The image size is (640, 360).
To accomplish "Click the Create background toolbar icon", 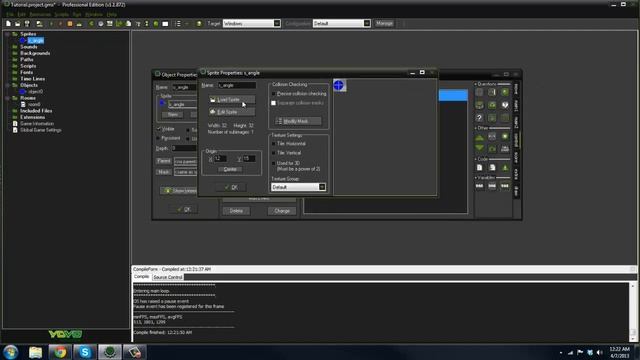I will pos(109,24).
